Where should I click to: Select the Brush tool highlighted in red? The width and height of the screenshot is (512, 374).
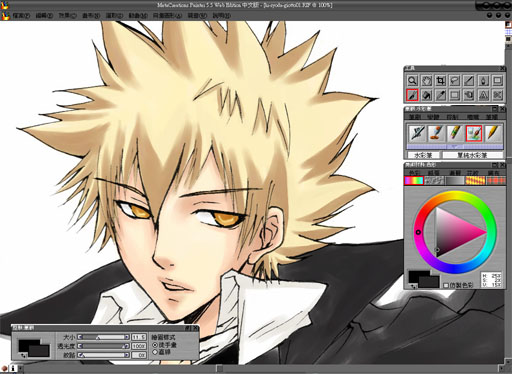[412, 95]
